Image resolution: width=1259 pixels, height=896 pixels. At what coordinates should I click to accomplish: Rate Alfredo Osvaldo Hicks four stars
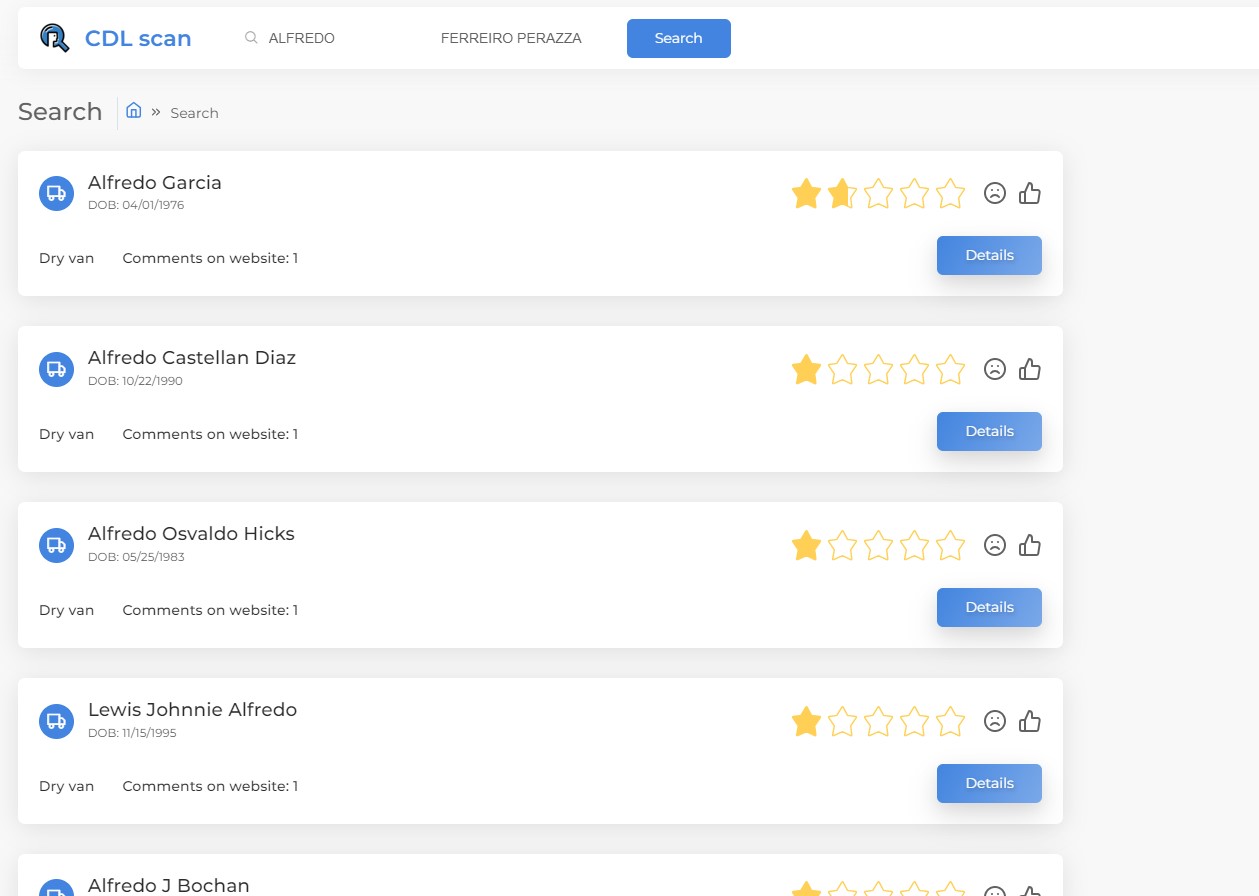915,546
